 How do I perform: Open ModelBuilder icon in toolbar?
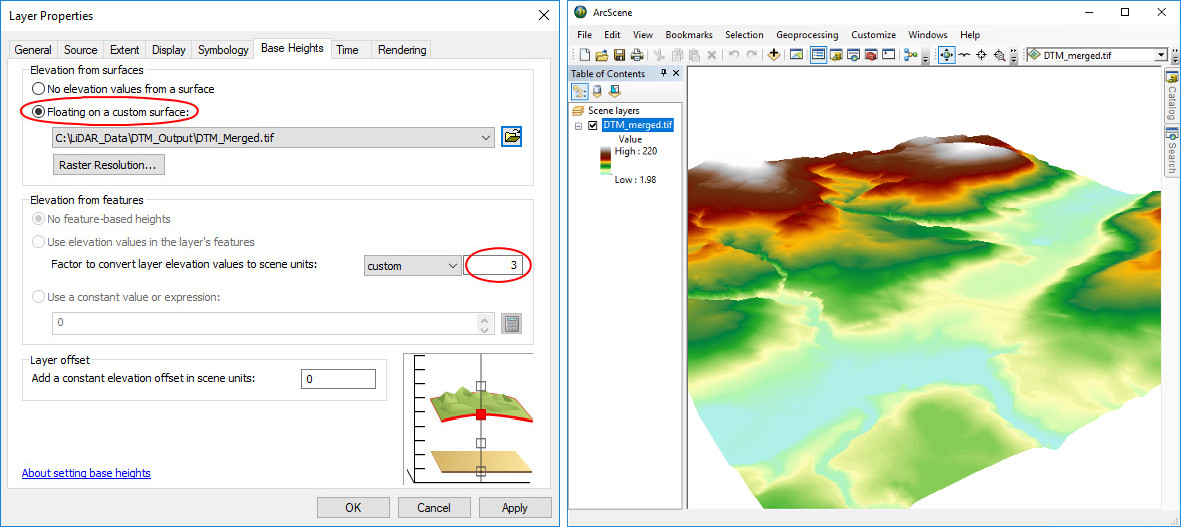pyautogui.click(x=911, y=54)
